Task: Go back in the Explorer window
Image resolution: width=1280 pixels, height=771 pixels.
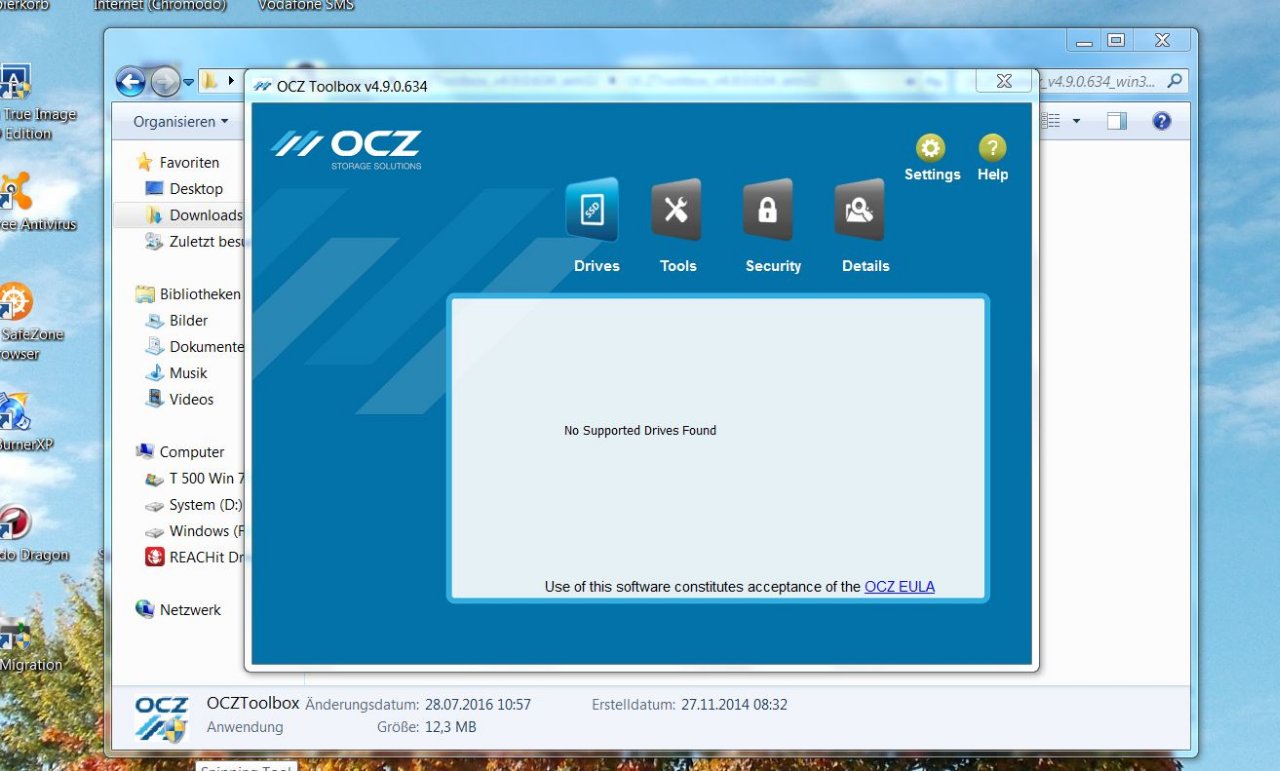Action: (131, 81)
